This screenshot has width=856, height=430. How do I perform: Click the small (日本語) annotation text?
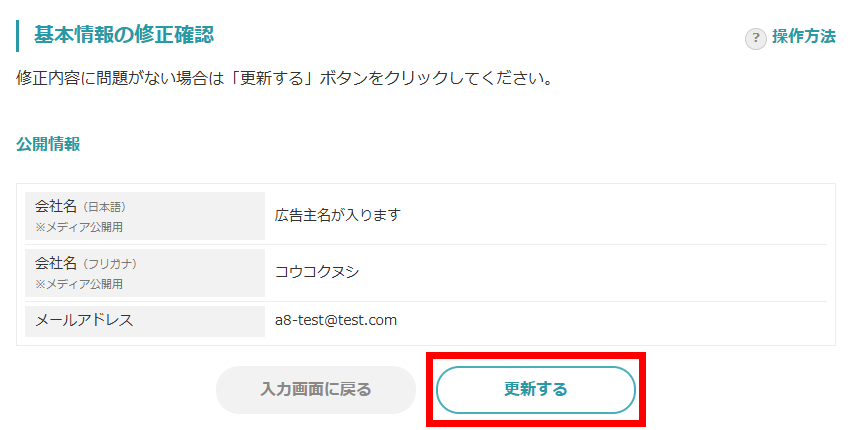(x=104, y=208)
